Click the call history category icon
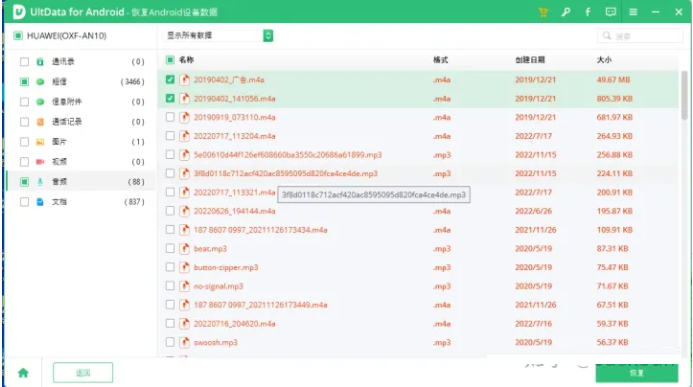This screenshot has height=387, width=693. point(40,121)
